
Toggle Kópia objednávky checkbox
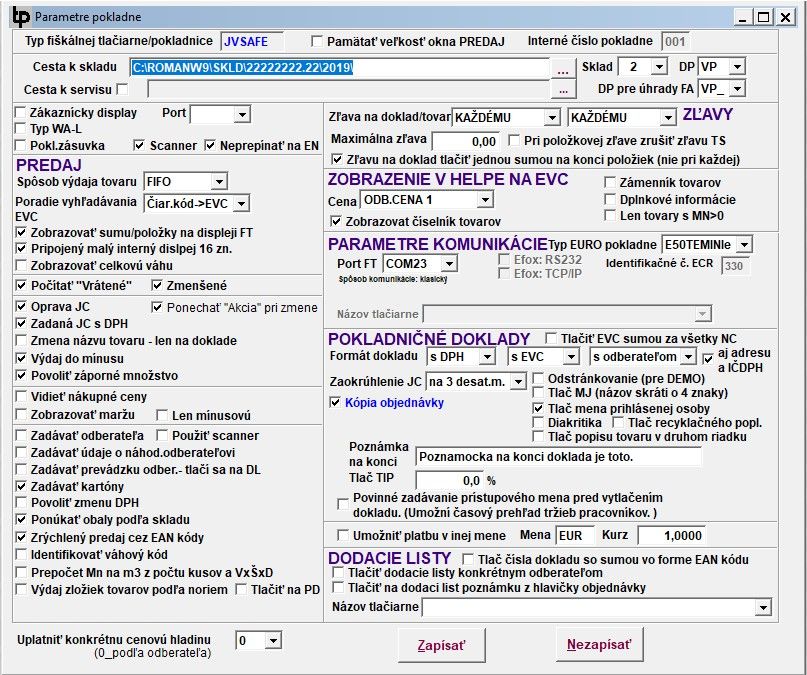click(335, 402)
